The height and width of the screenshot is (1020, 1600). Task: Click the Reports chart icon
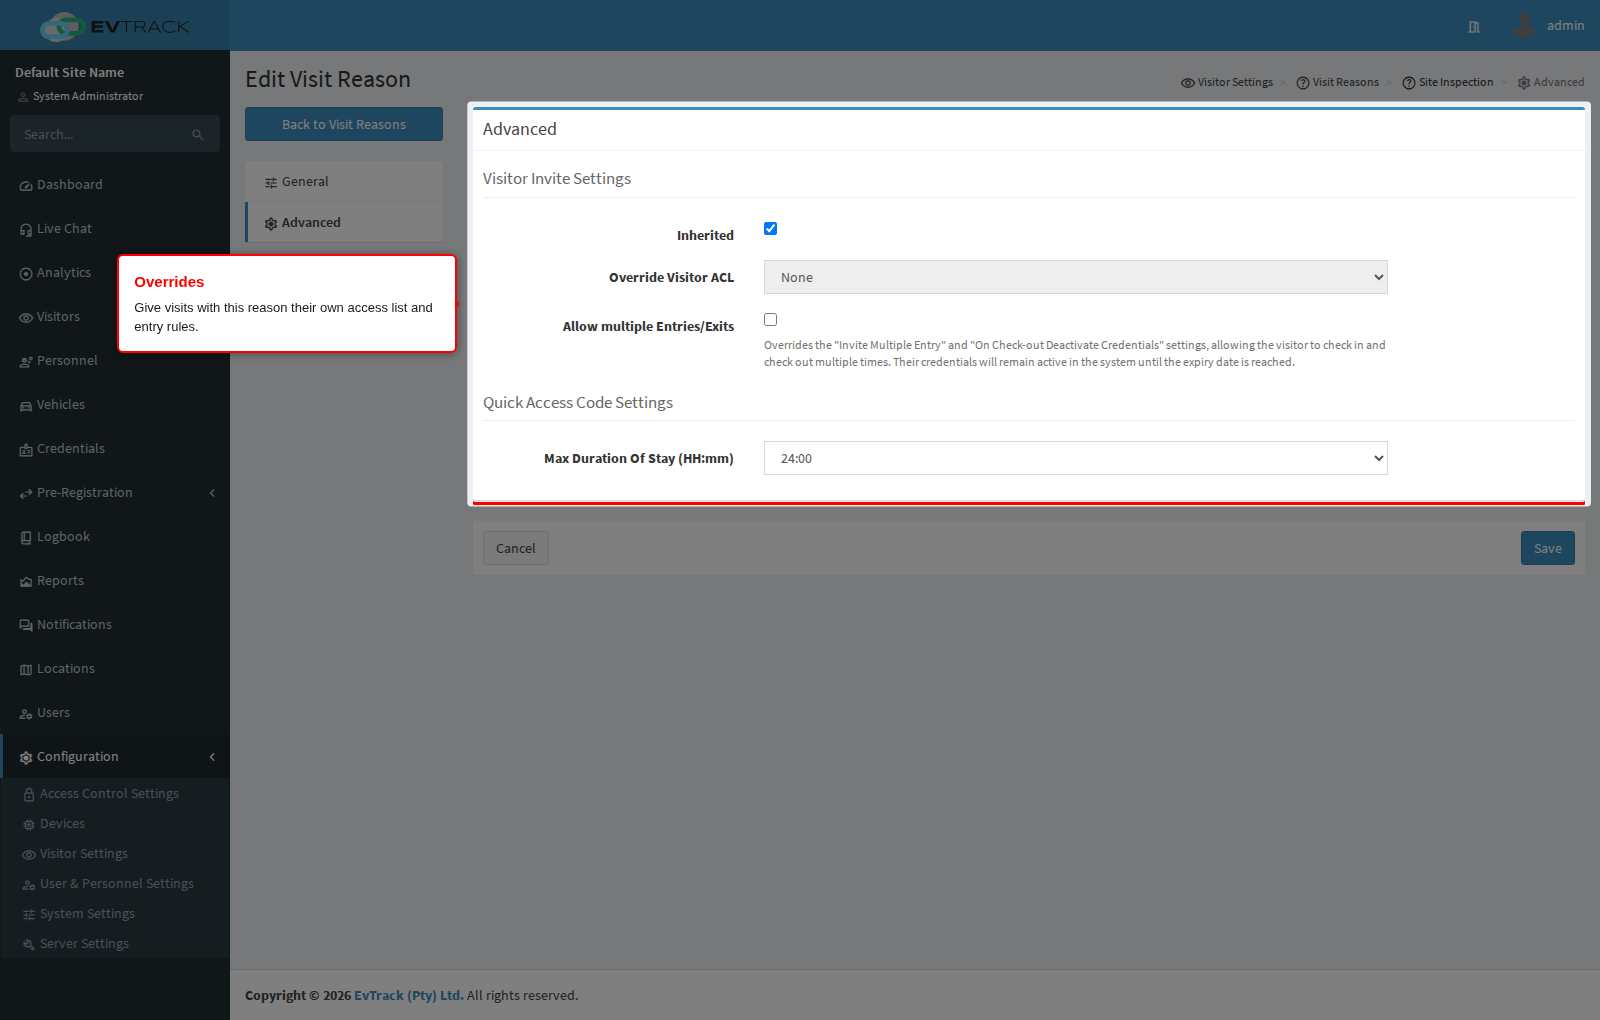click(x=26, y=582)
